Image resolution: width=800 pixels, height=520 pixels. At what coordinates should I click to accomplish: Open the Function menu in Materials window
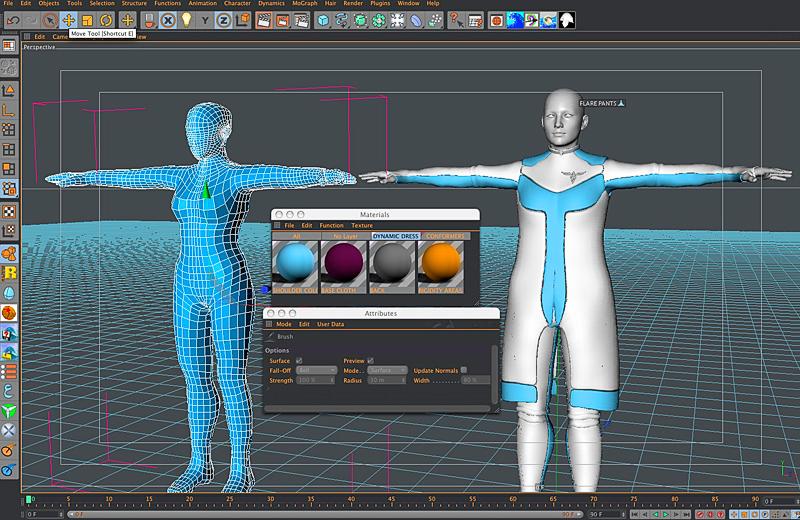pos(332,225)
